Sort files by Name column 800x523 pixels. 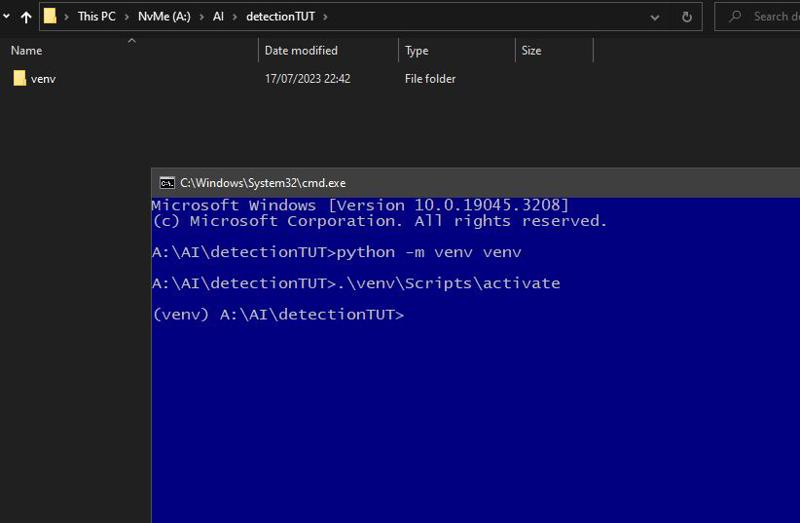click(x=27, y=51)
